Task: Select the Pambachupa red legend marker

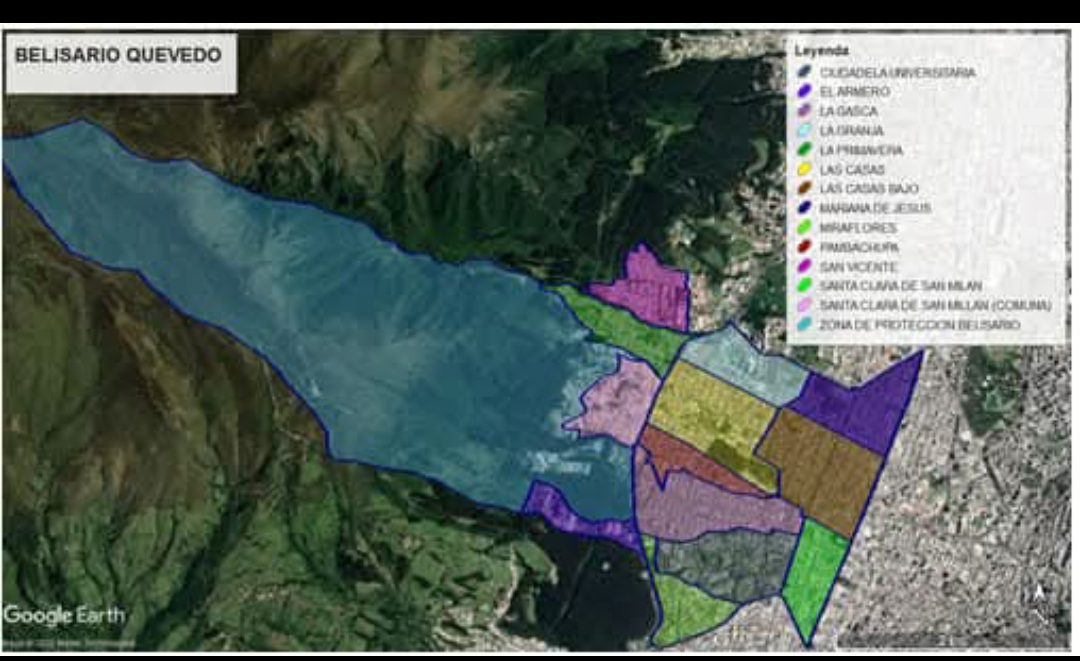Action: [x=804, y=246]
